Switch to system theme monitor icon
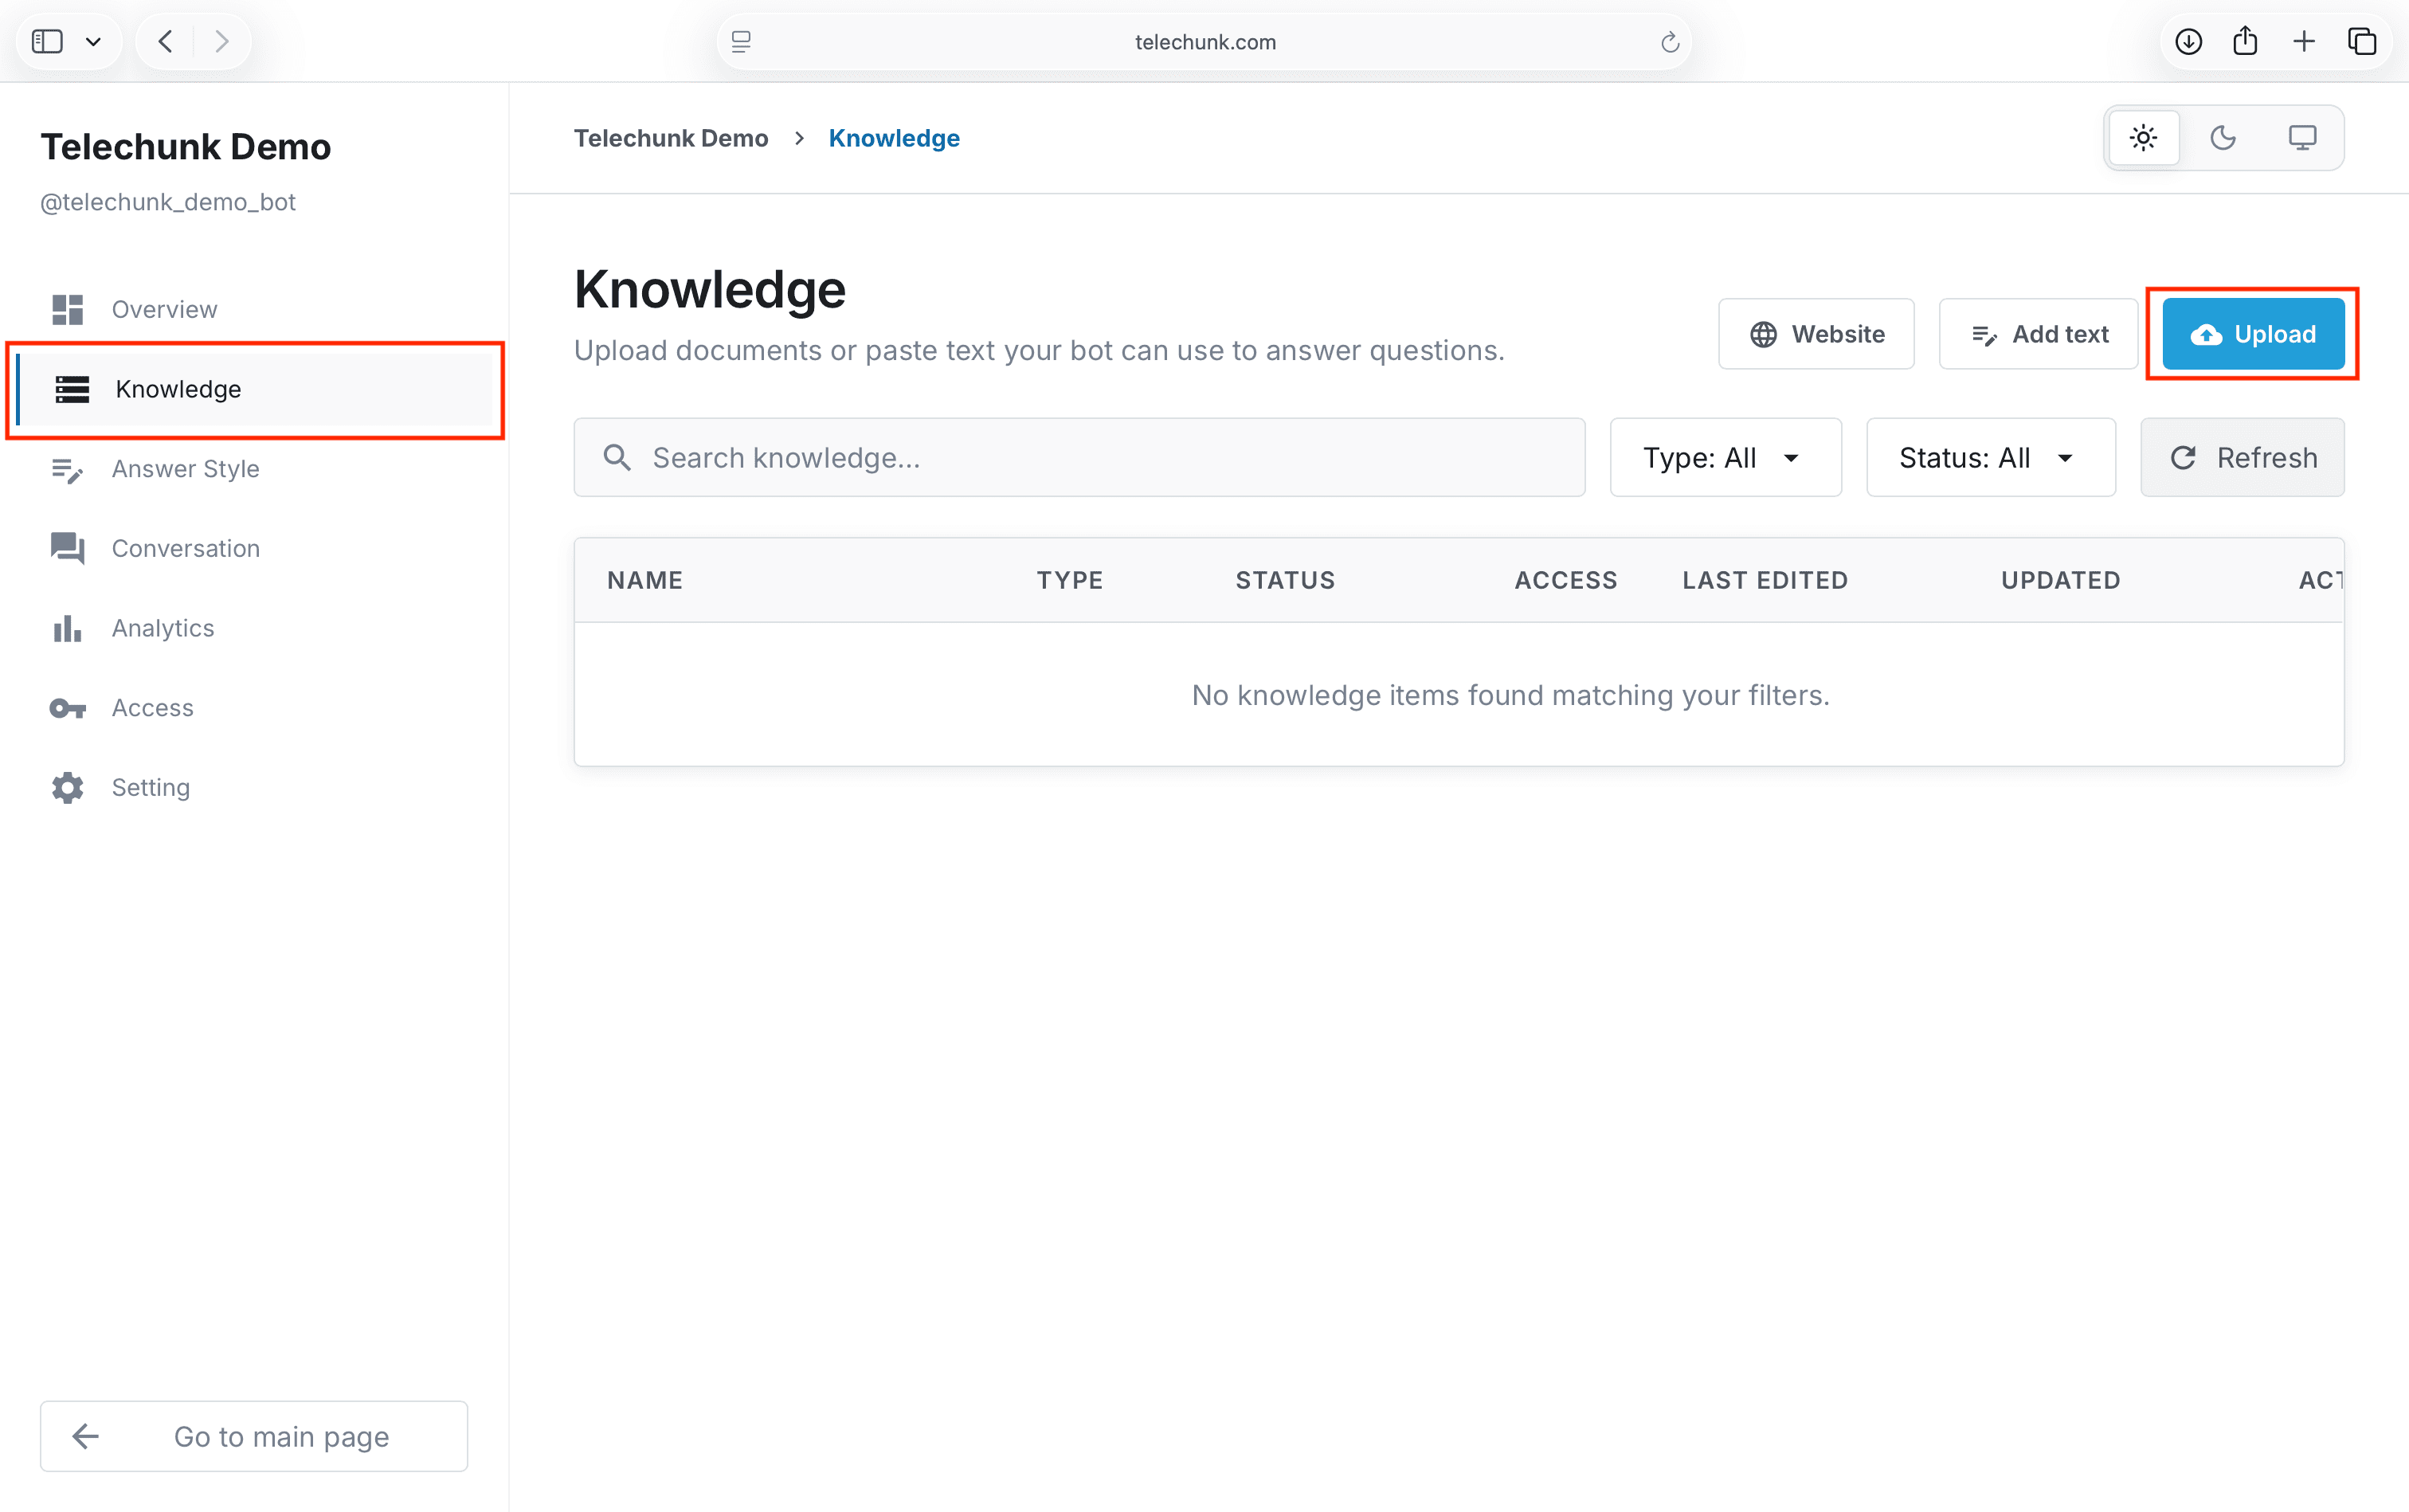Image resolution: width=2409 pixels, height=1512 pixels. pyautogui.click(x=2302, y=138)
